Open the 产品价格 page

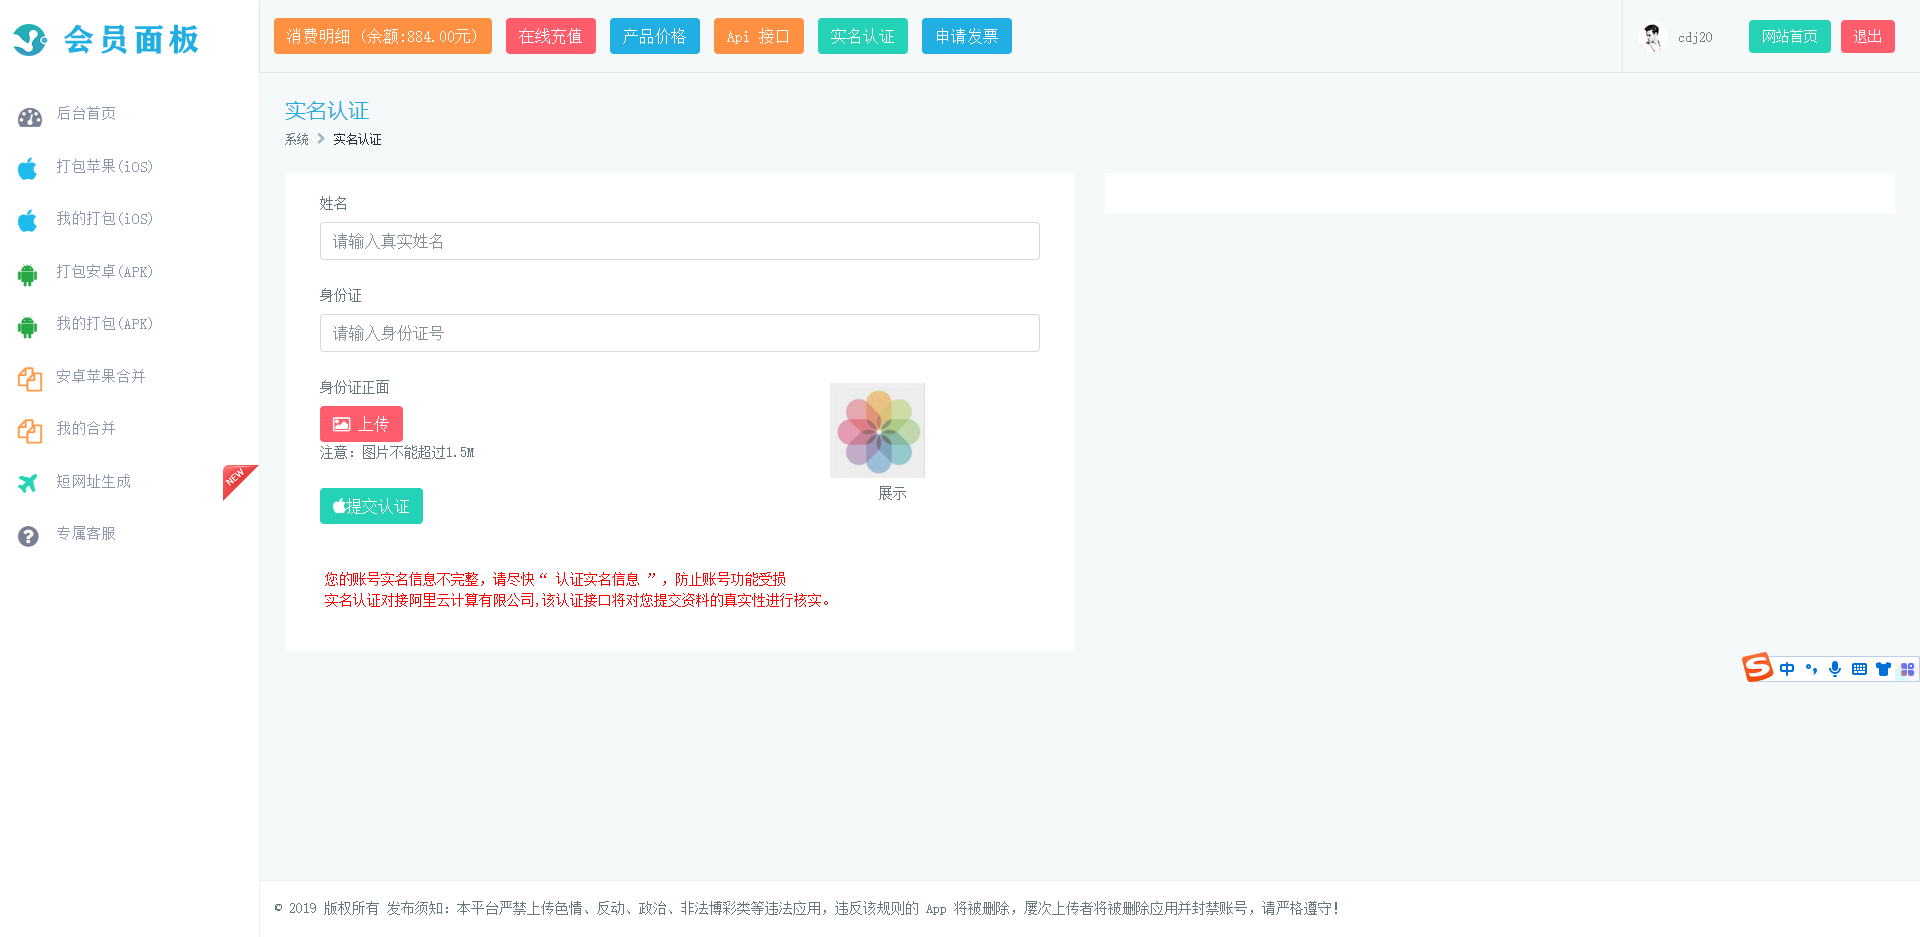pyautogui.click(x=654, y=36)
